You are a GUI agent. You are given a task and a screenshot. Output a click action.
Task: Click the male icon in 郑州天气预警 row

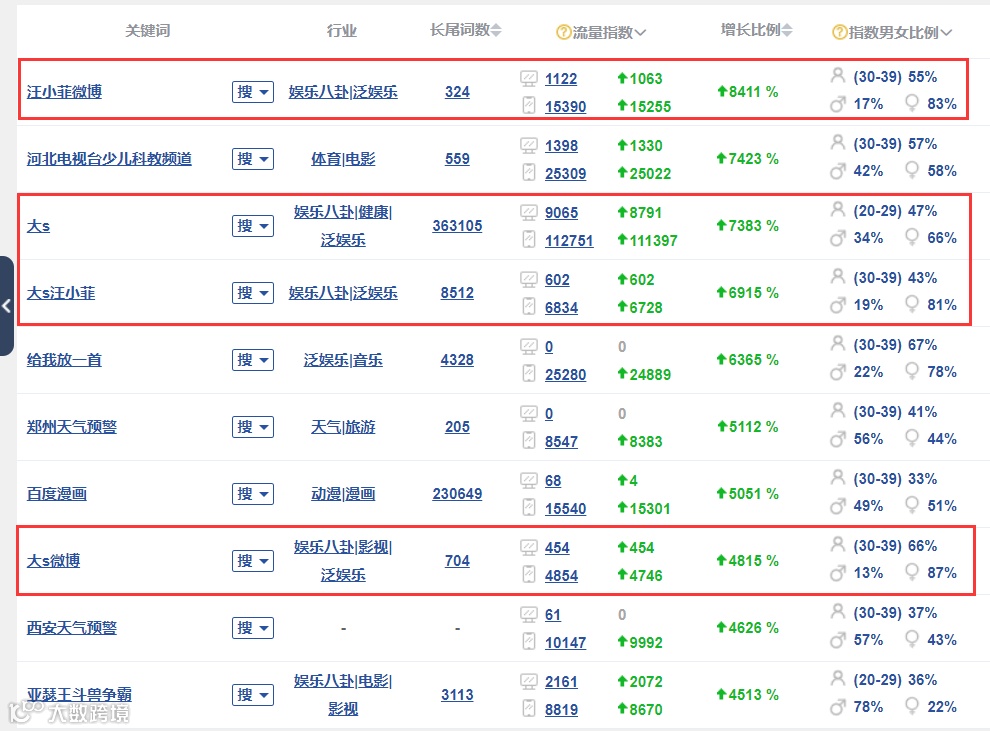click(837, 439)
